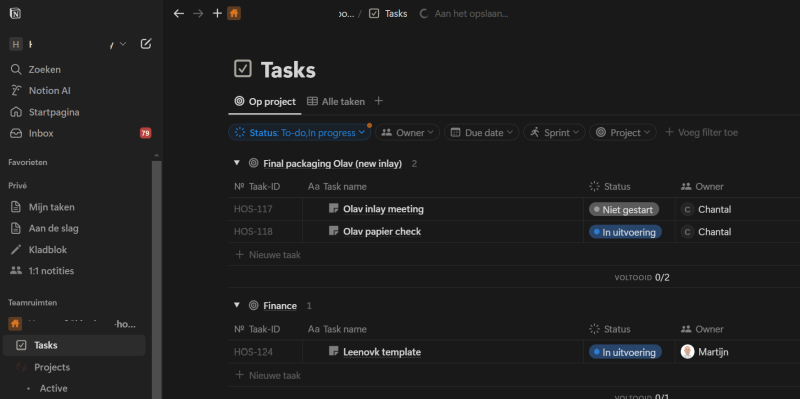This screenshot has height=399, width=800.
Task: Click the Tasks page title
Action: click(288, 70)
